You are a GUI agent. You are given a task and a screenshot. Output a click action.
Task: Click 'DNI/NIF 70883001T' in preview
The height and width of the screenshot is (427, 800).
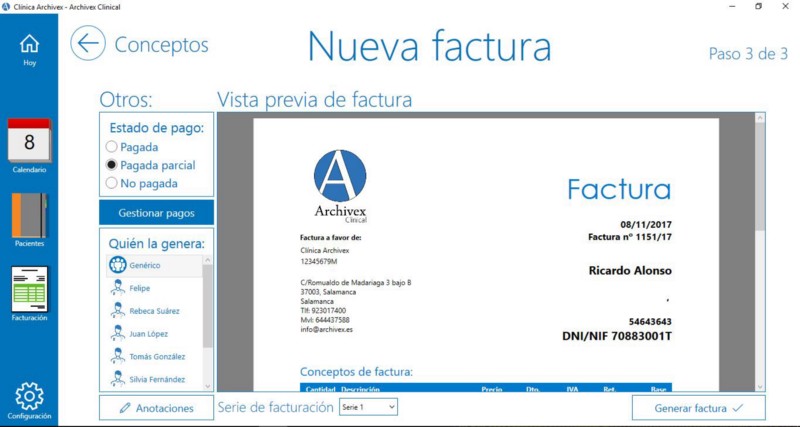617,336
